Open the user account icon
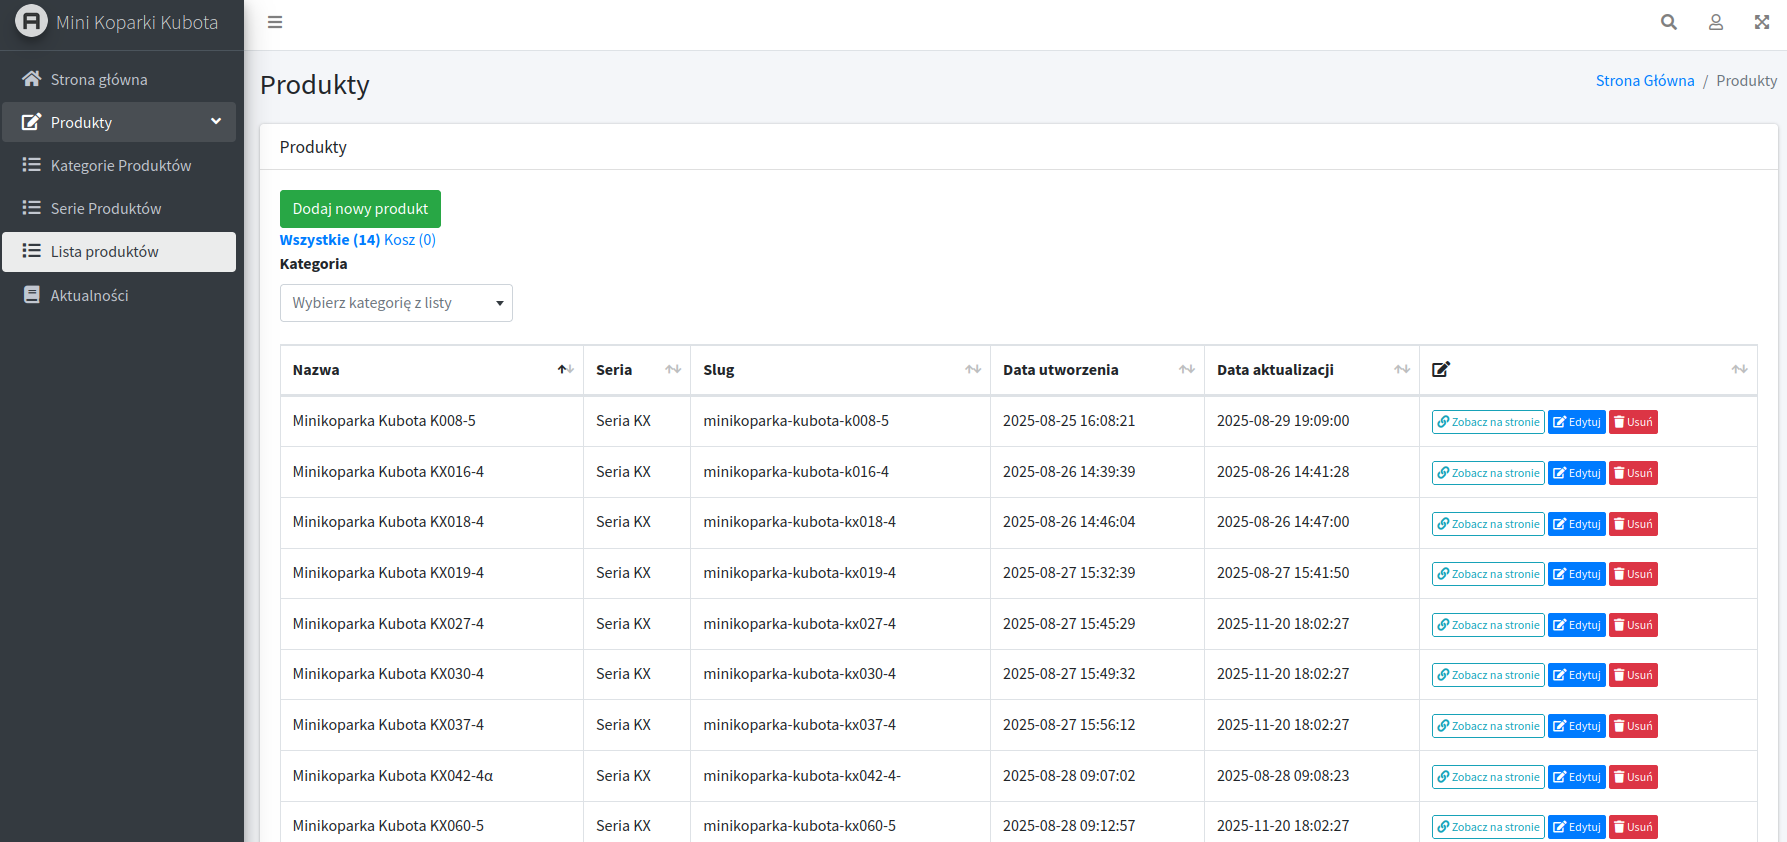 coord(1716,22)
